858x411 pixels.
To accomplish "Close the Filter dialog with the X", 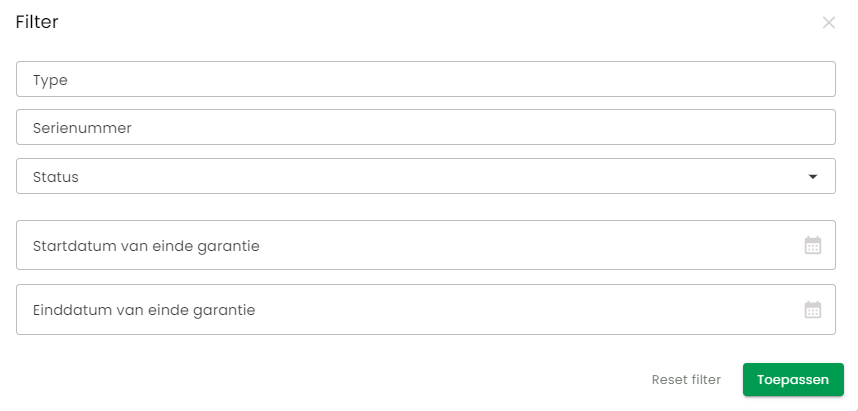I will pyautogui.click(x=829, y=22).
